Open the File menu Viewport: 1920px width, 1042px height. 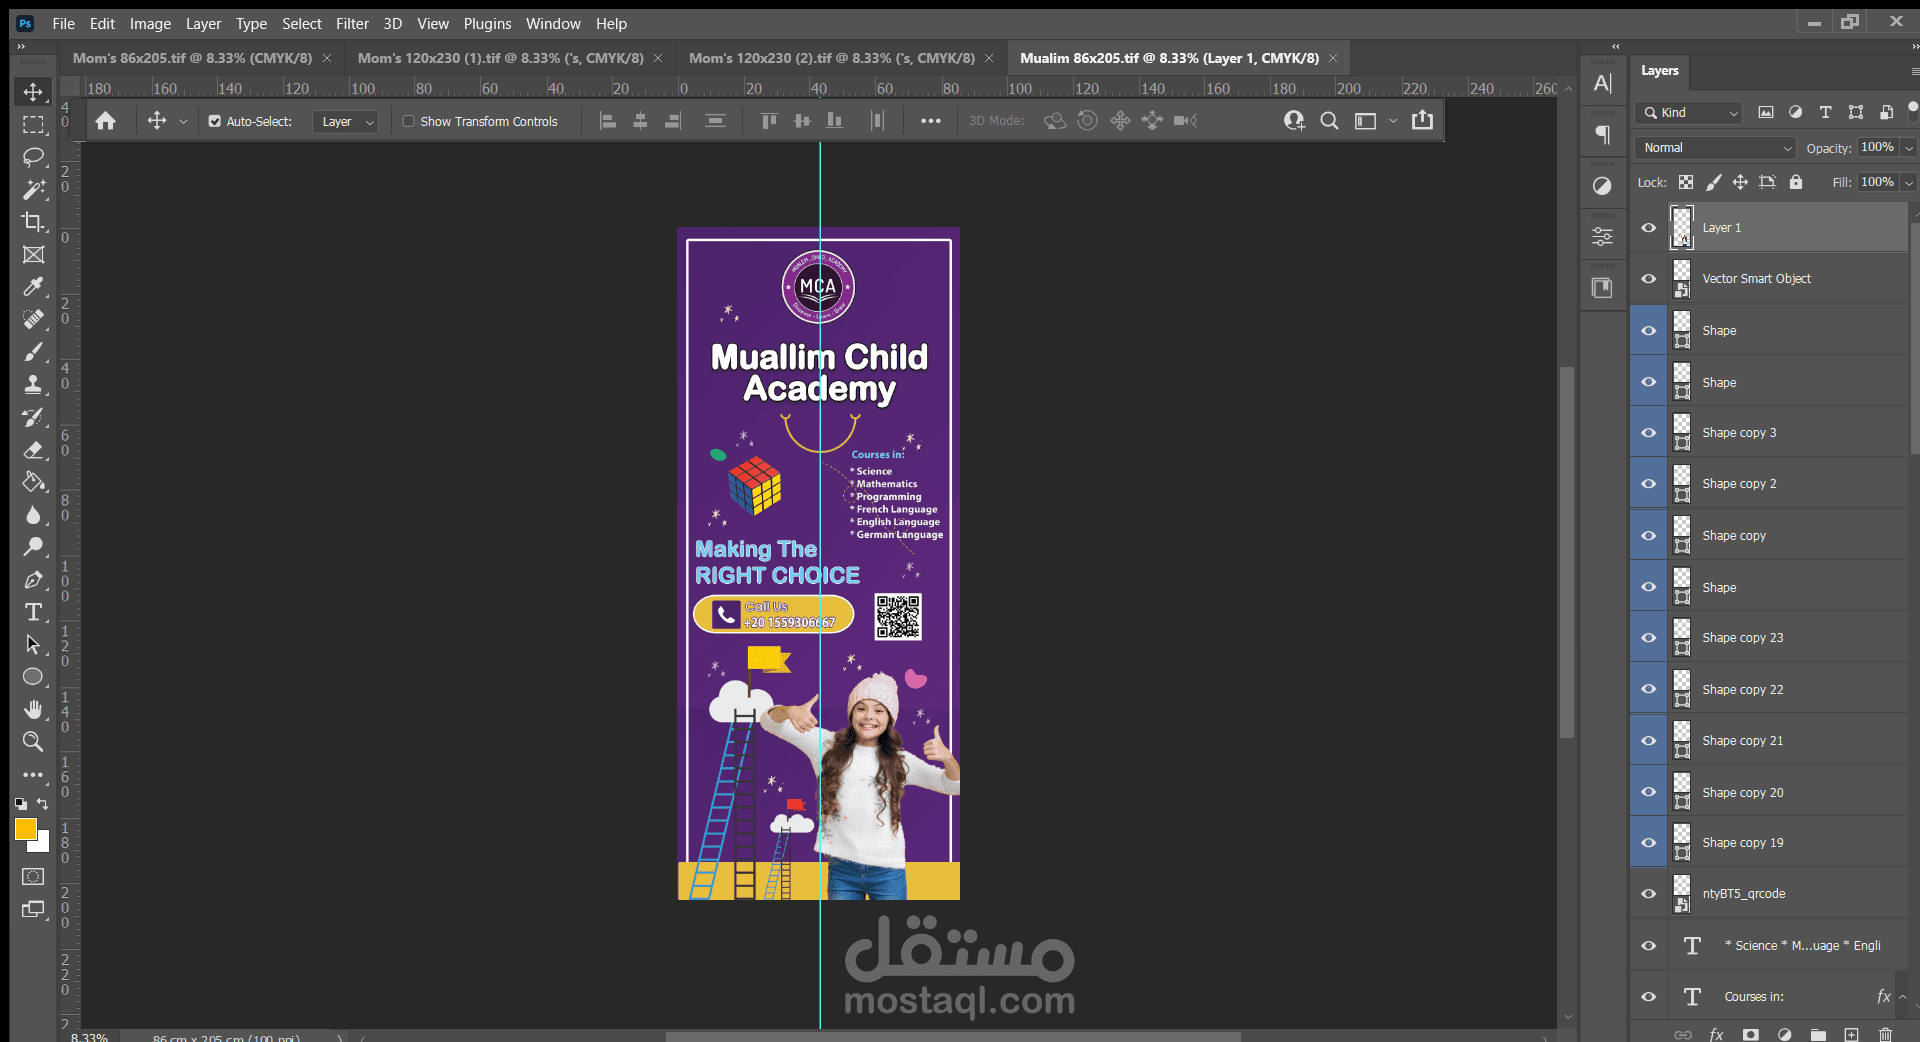coord(64,23)
